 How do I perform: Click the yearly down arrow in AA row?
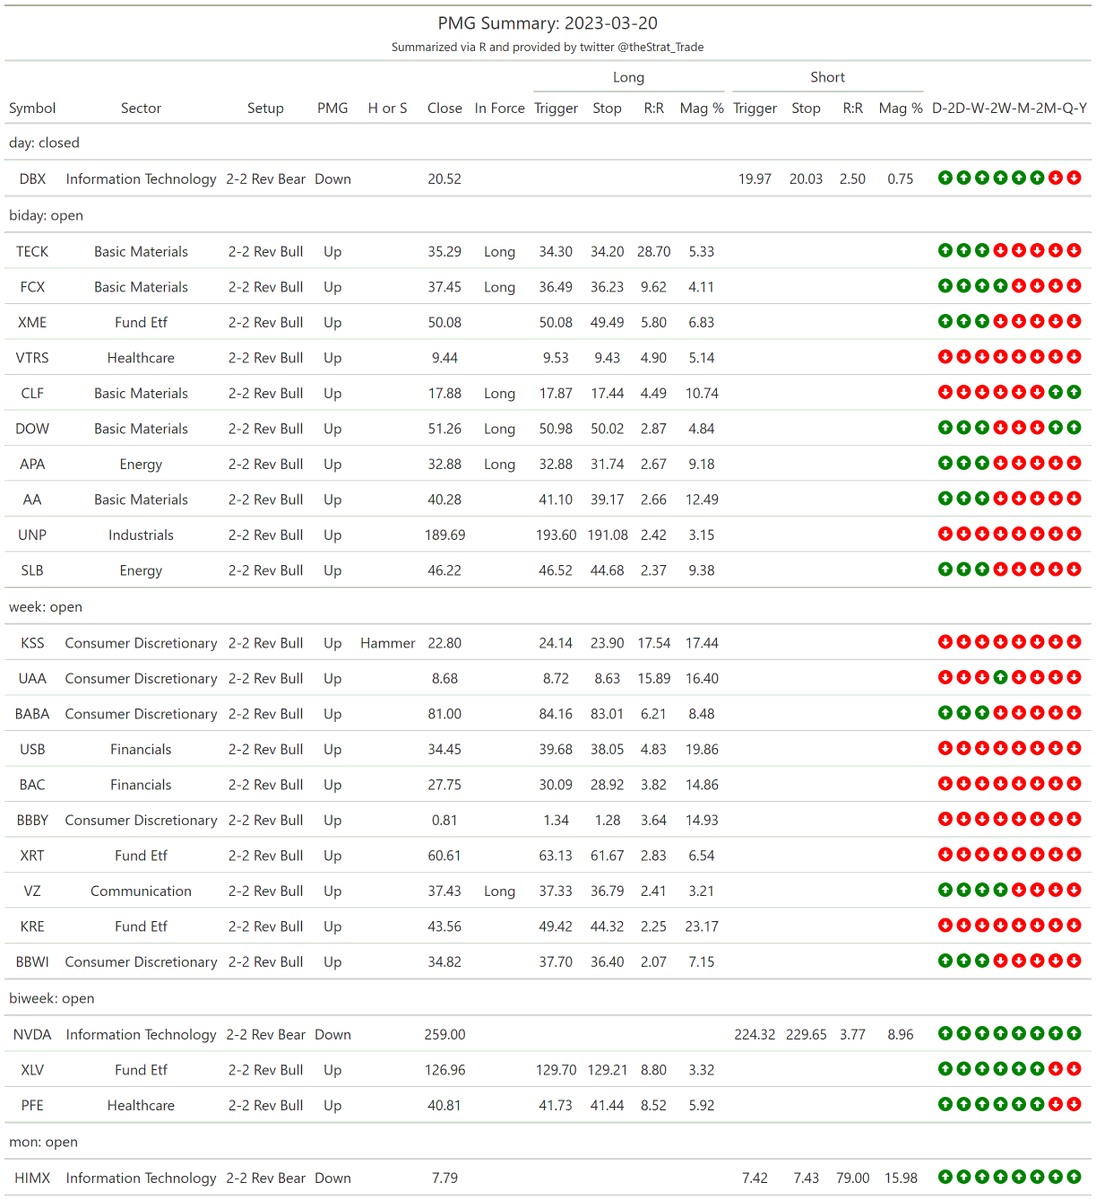pos(1074,499)
